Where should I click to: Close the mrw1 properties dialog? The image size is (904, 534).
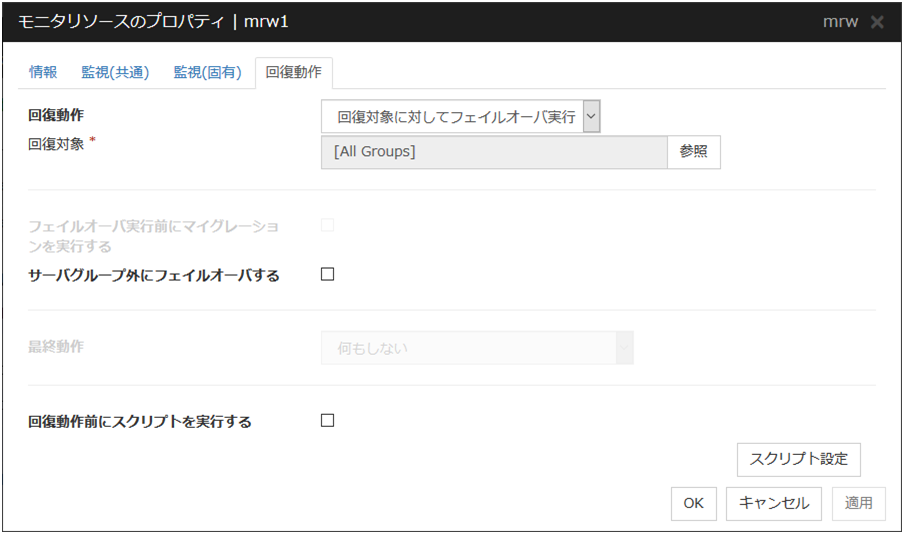point(877,22)
